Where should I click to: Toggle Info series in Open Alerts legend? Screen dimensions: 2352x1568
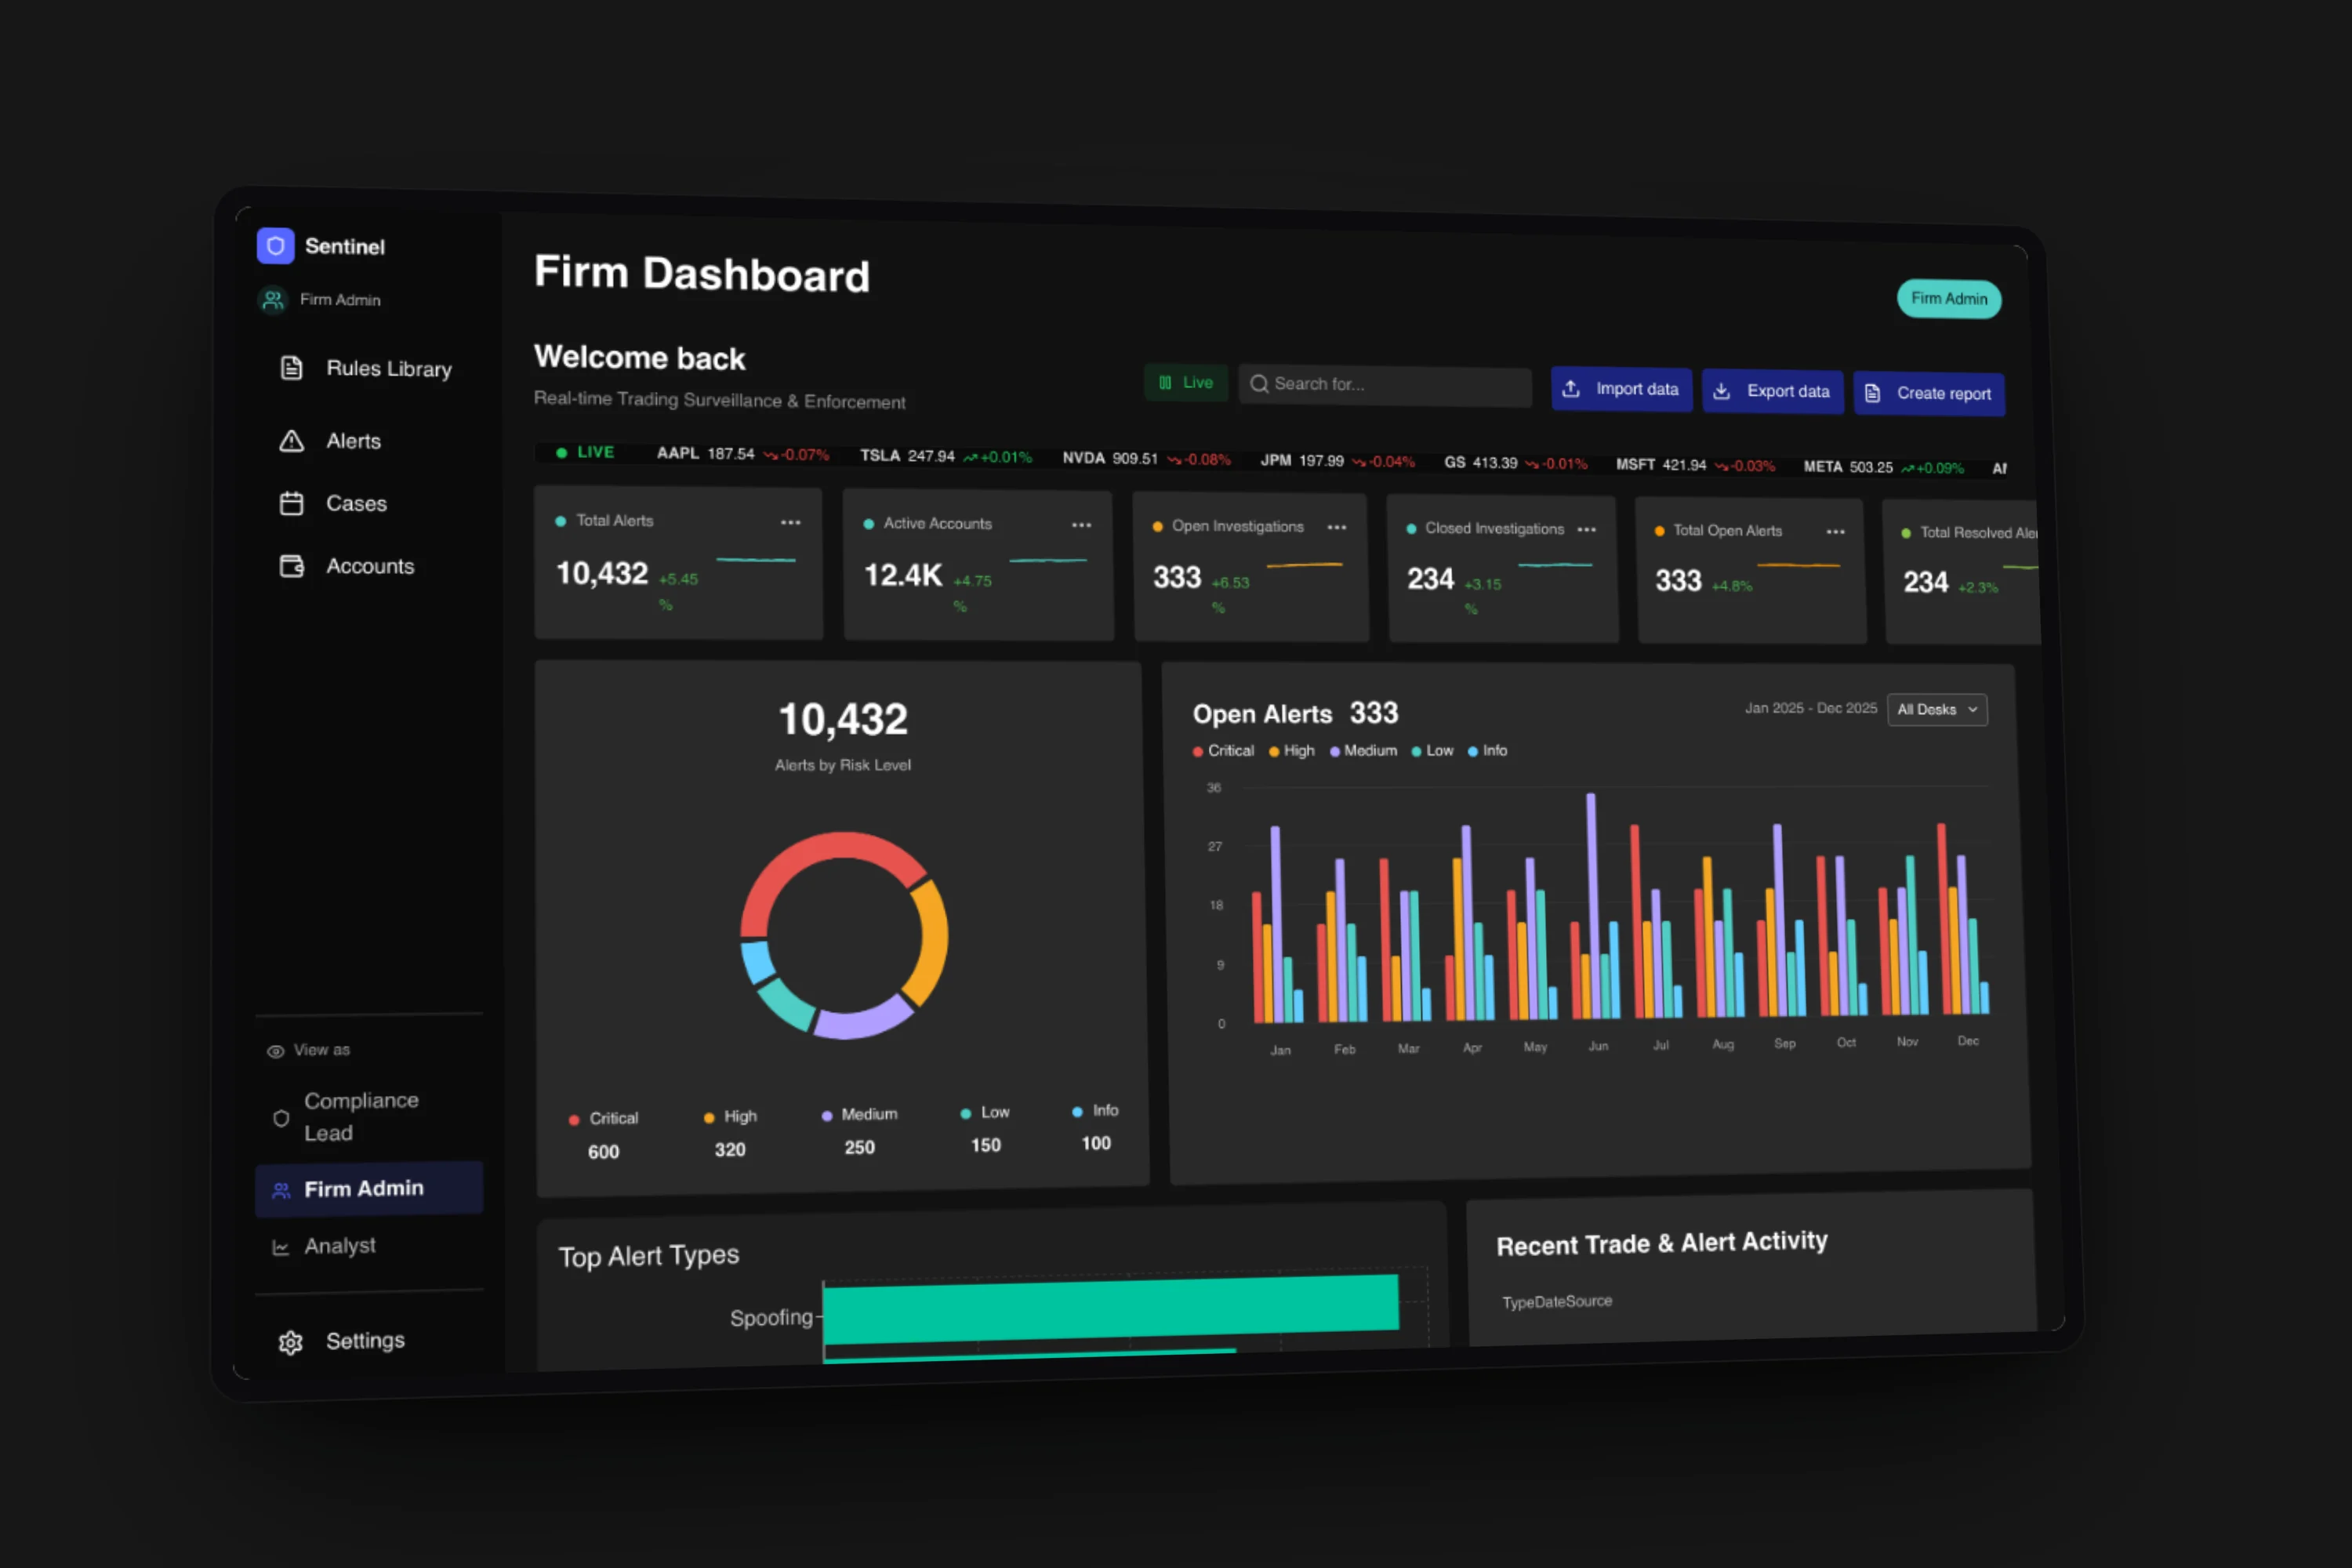1488,750
